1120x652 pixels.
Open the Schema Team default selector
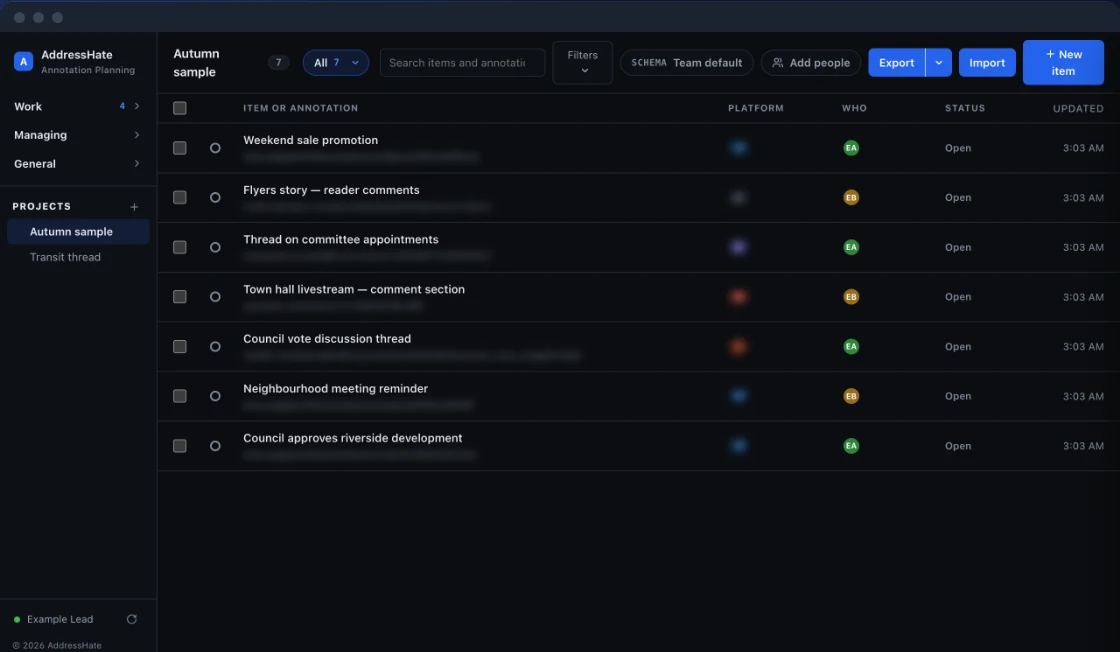tap(686, 63)
